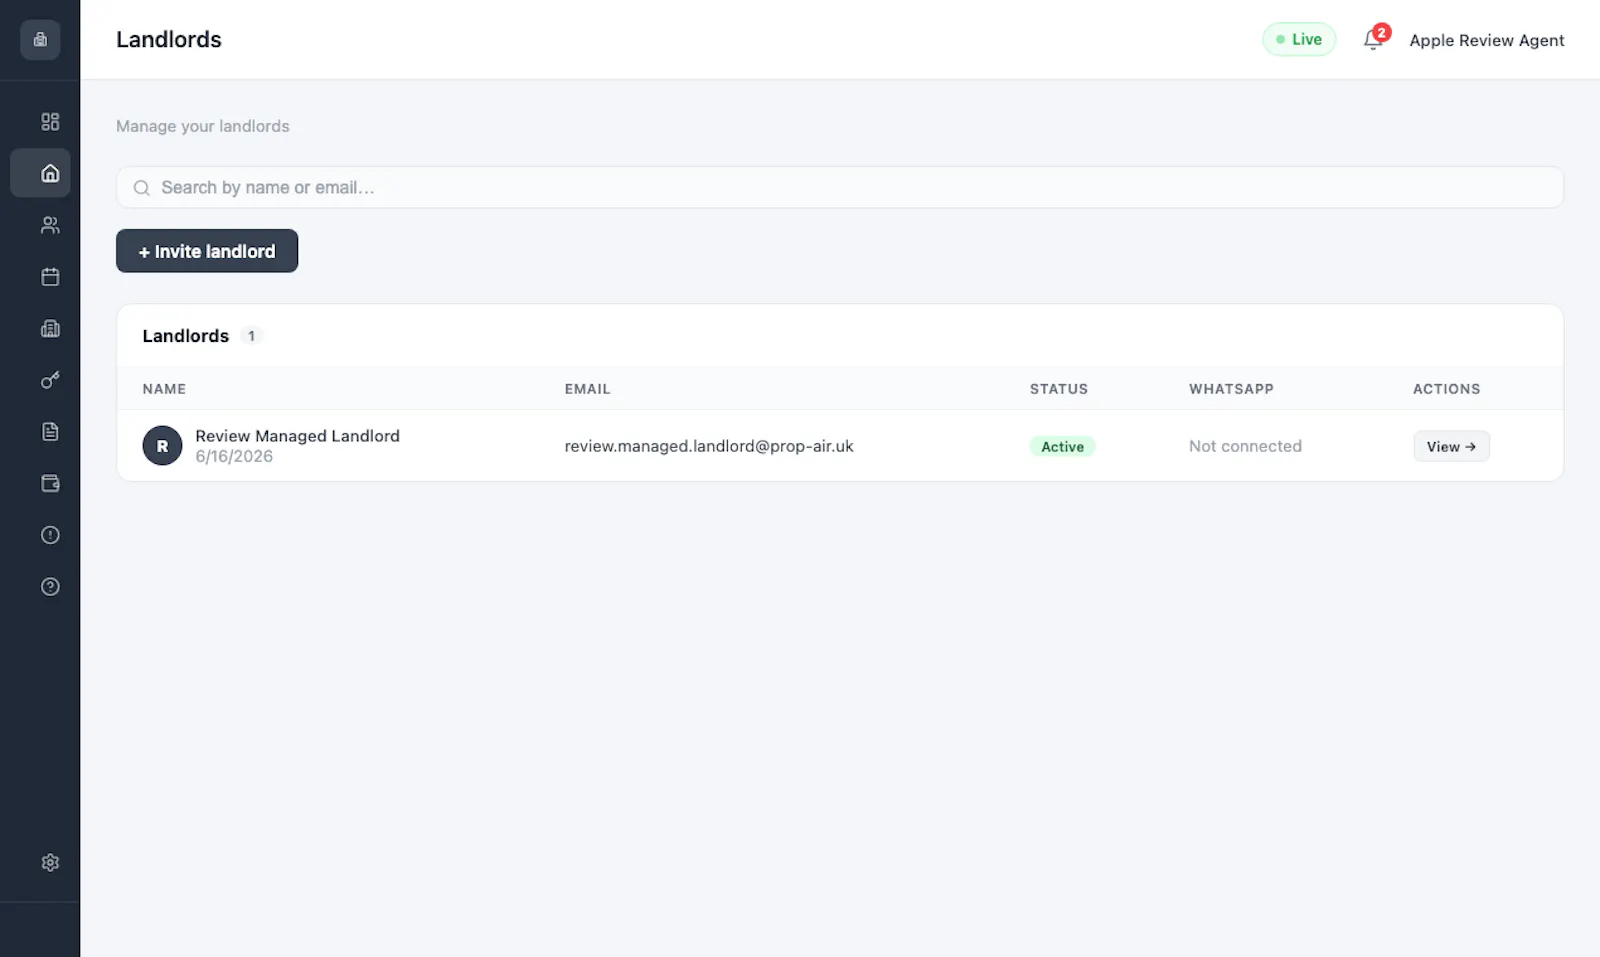
Task: Open the buildings icon in sidebar
Action: point(50,328)
